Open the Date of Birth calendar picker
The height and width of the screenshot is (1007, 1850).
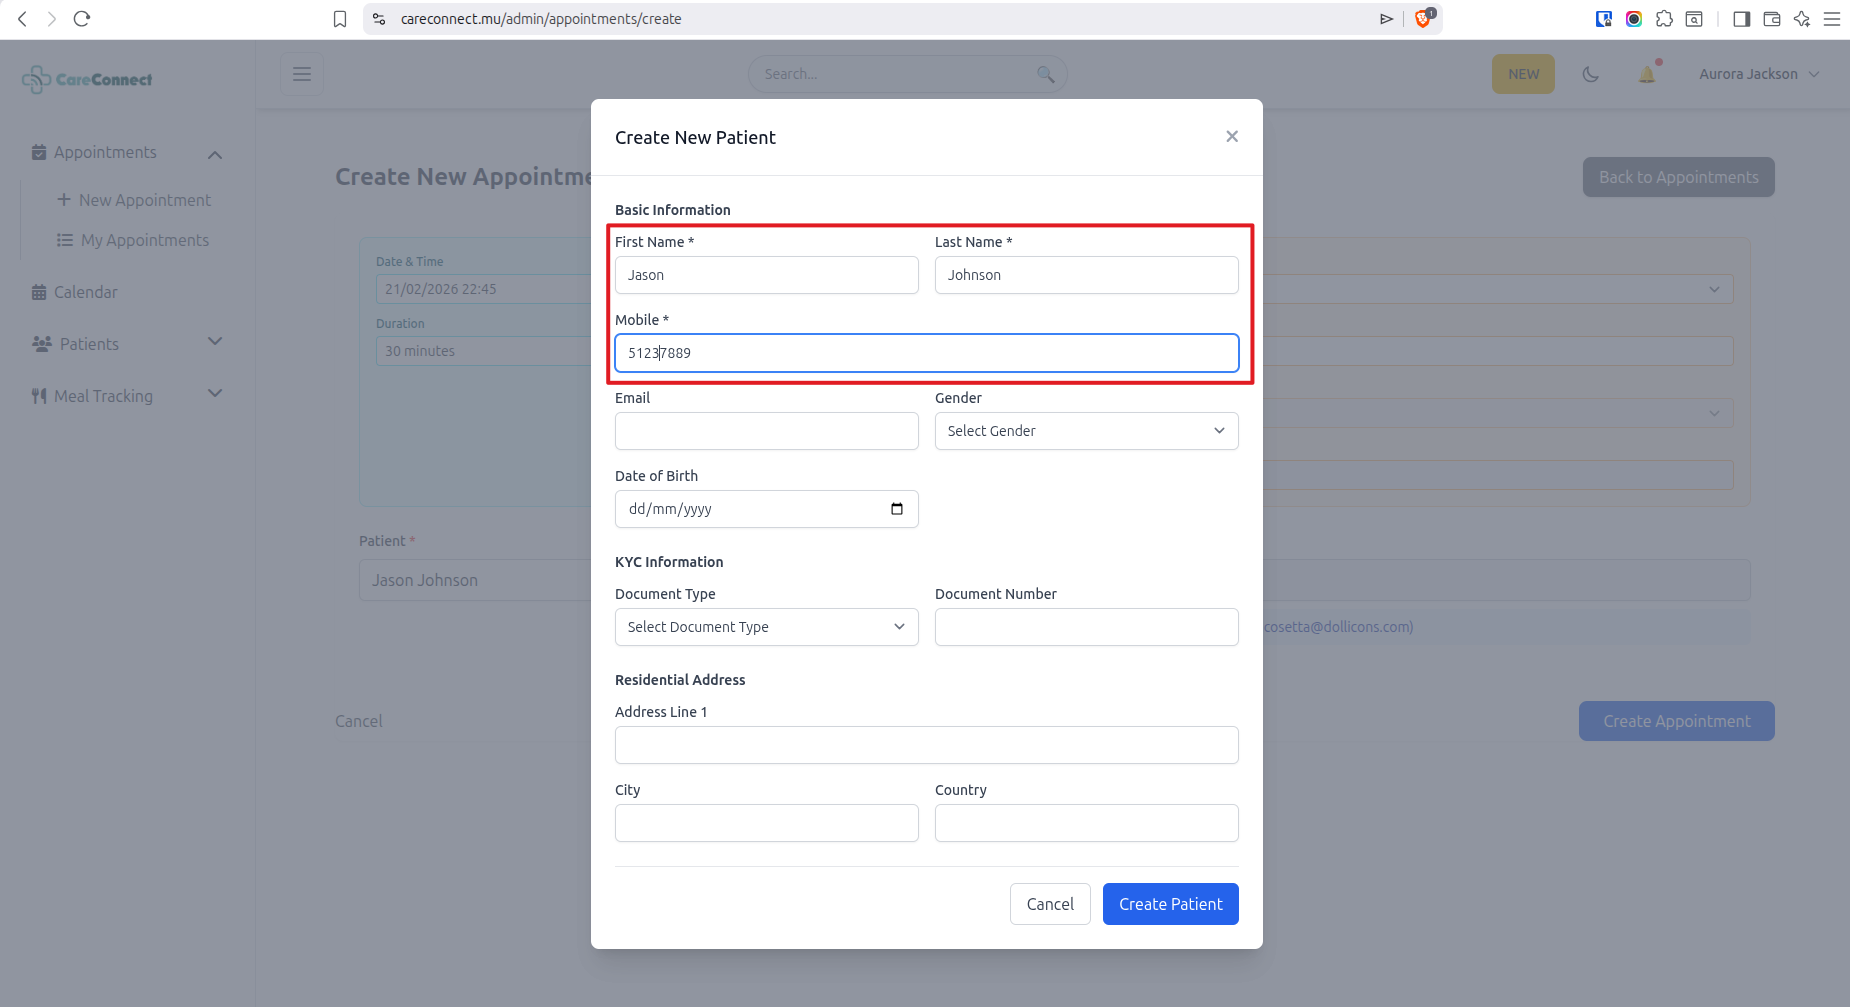pyautogui.click(x=897, y=509)
